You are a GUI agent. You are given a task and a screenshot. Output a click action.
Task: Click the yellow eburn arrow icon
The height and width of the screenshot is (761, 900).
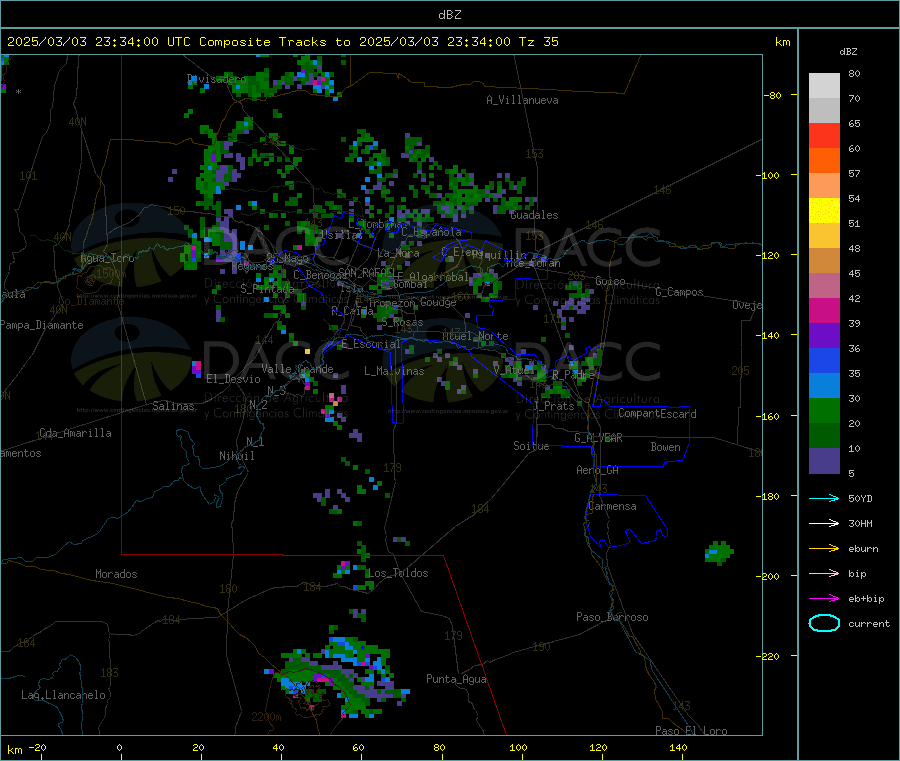824,548
